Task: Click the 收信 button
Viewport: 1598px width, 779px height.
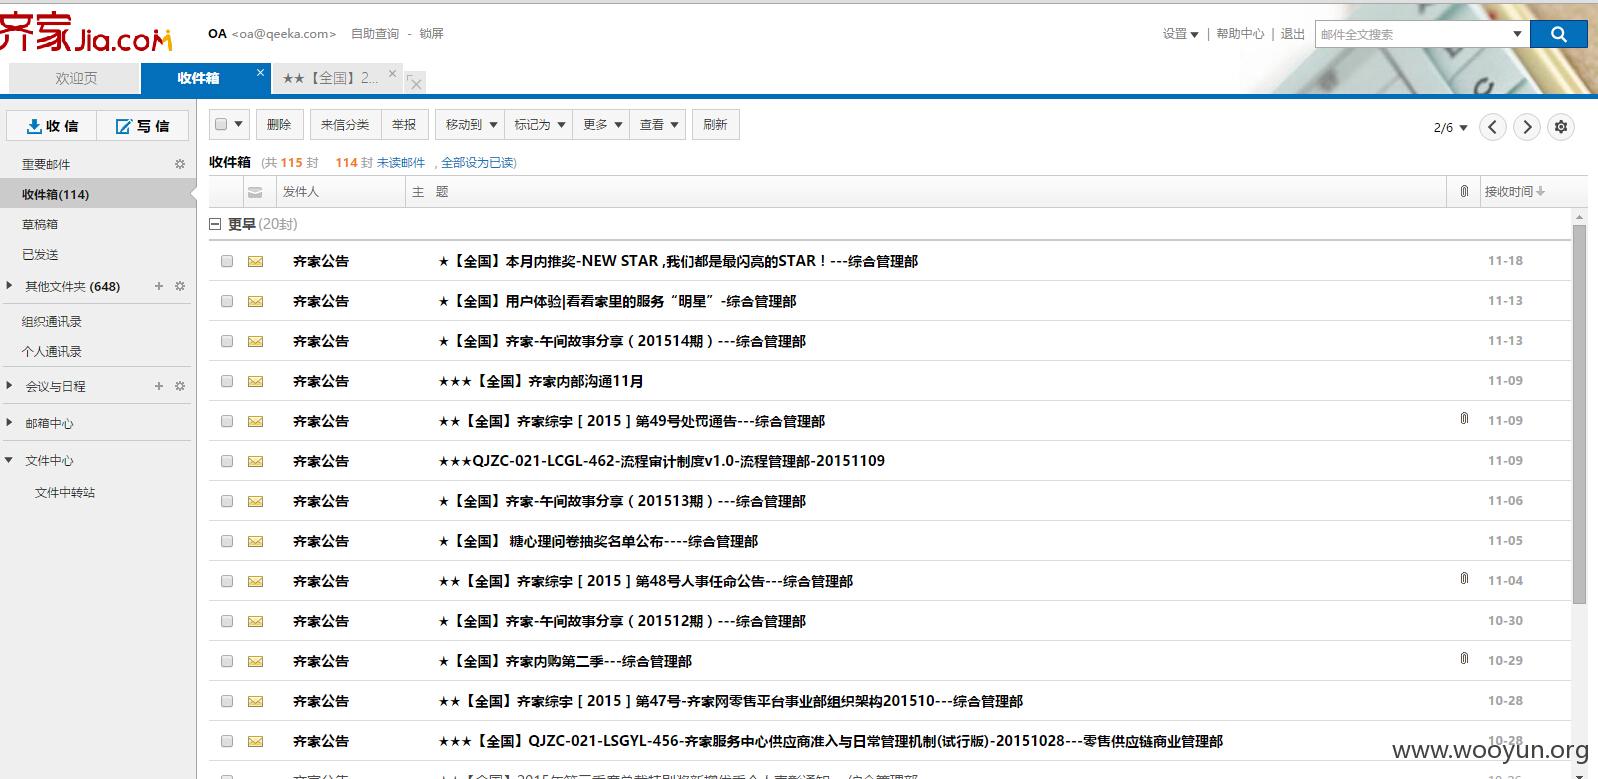Action: pos(51,126)
